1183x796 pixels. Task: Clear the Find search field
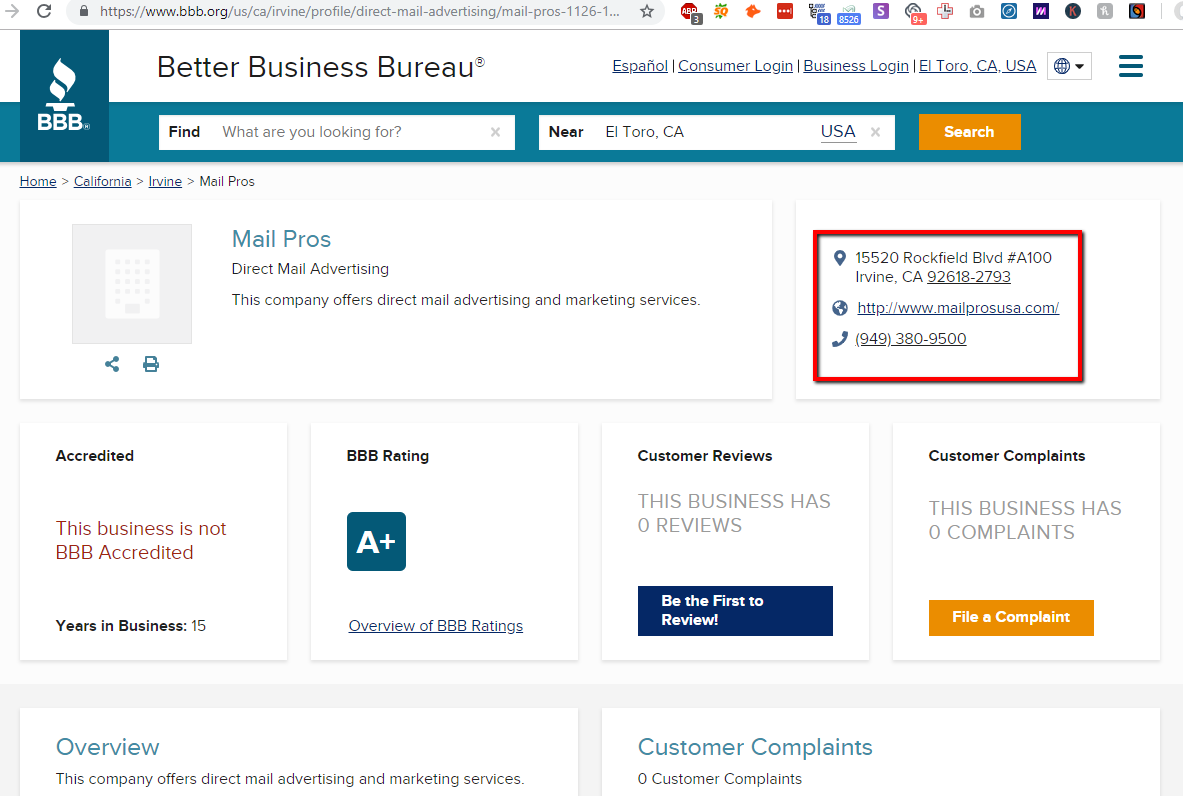click(x=496, y=132)
